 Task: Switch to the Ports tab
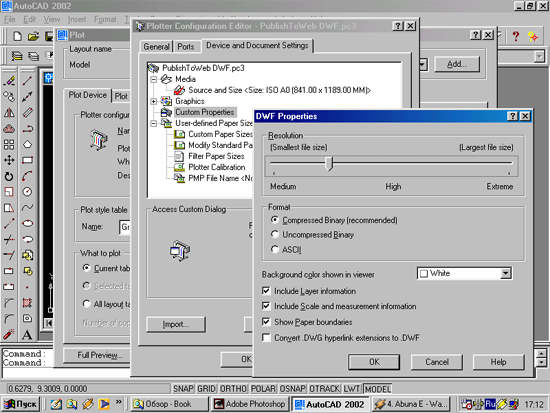click(186, 47)
